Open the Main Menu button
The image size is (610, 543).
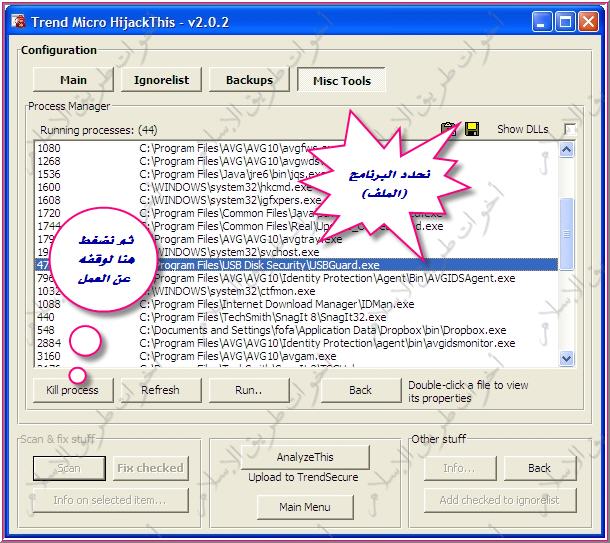(x=305, y=507)
